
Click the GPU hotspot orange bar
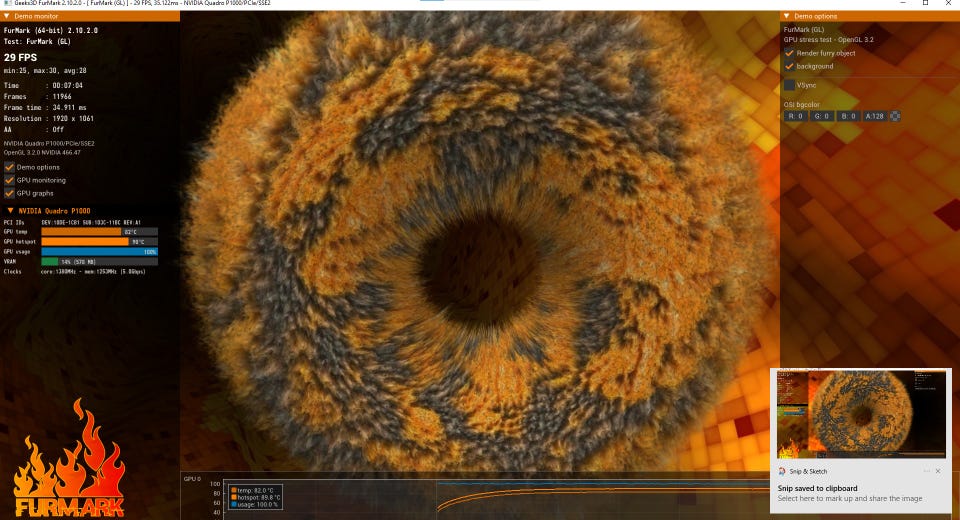pyautogui.click(x=85, y=242)
